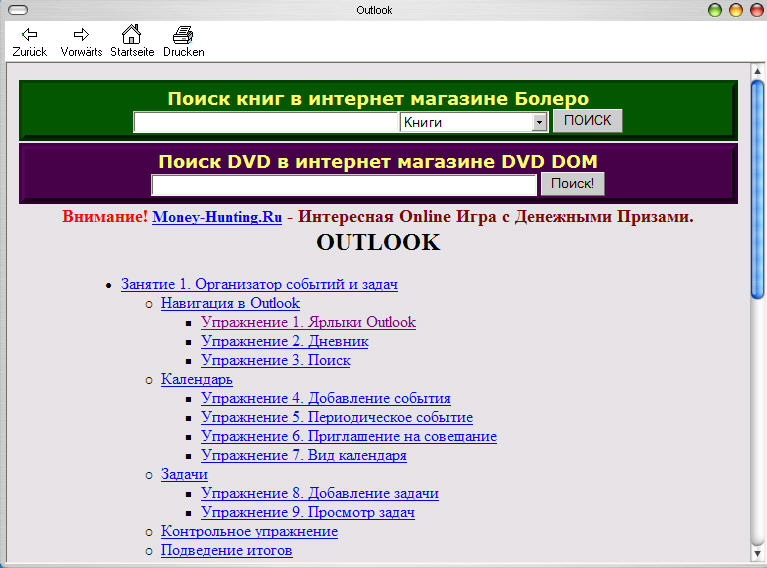
Task: Open Упражнение 4. Добавление события
Action: coord(326,399)
